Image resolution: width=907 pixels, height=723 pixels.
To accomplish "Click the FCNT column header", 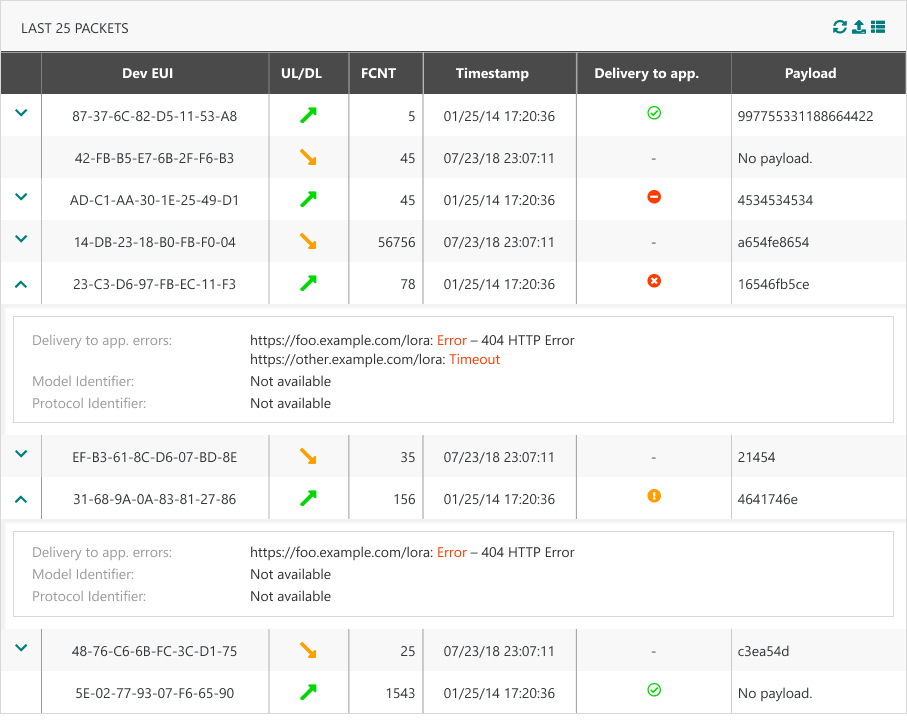I will tap(378, 73).
